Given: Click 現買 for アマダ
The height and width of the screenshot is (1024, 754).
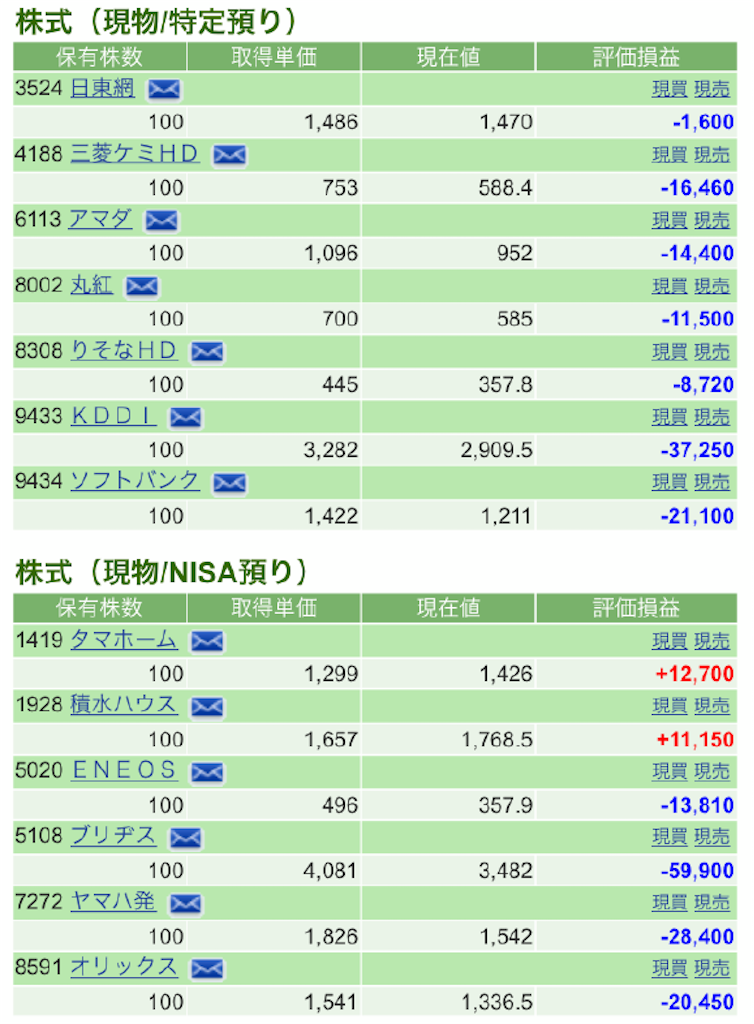Looking at the screenshot, I should tap(669, 221).
